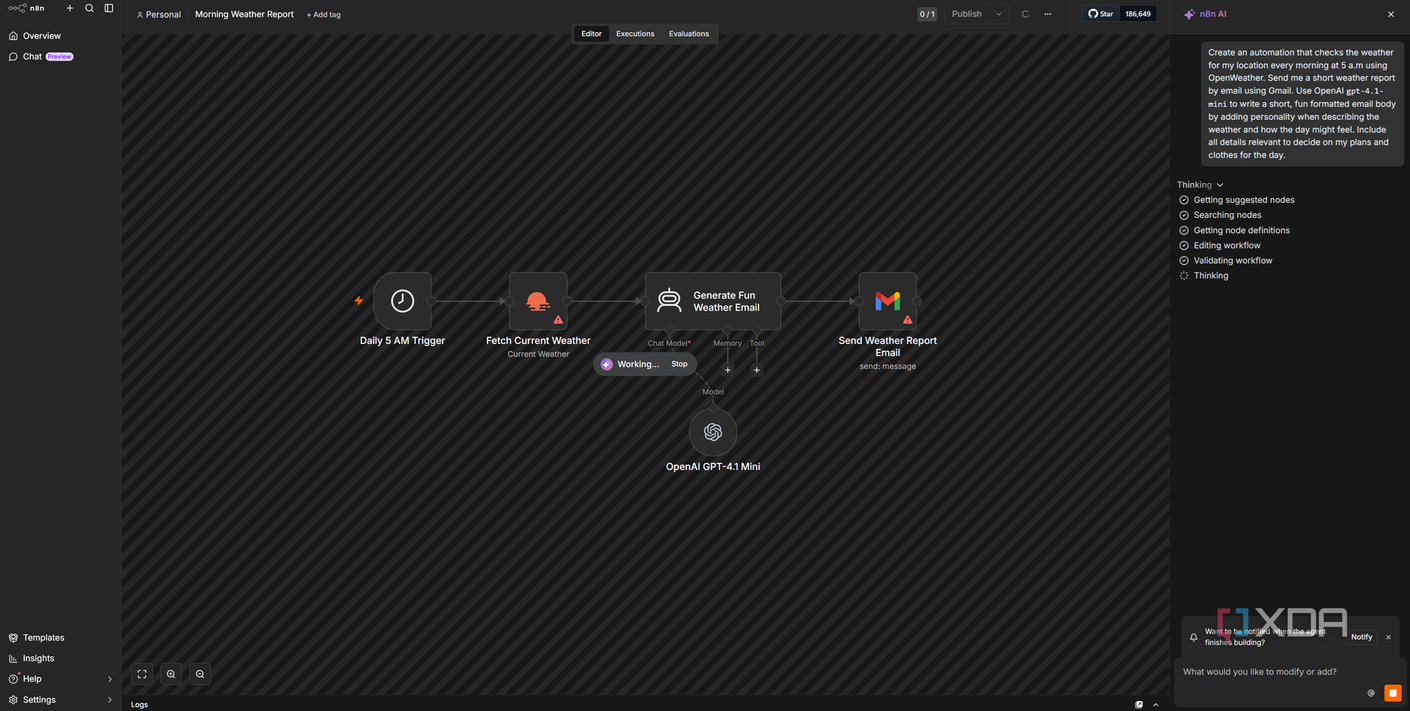Click the modify or add message field
The image size is (1410, 711).
1275,672
